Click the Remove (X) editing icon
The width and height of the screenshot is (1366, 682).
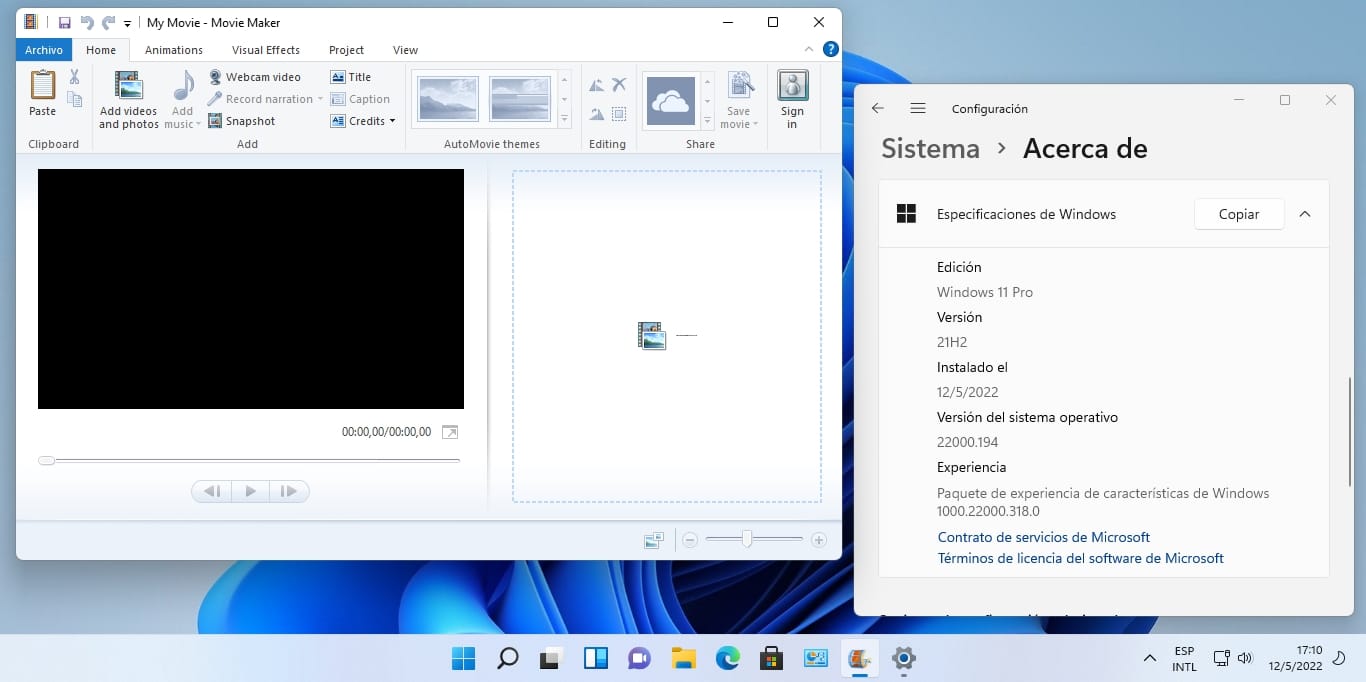pos(619,85)
